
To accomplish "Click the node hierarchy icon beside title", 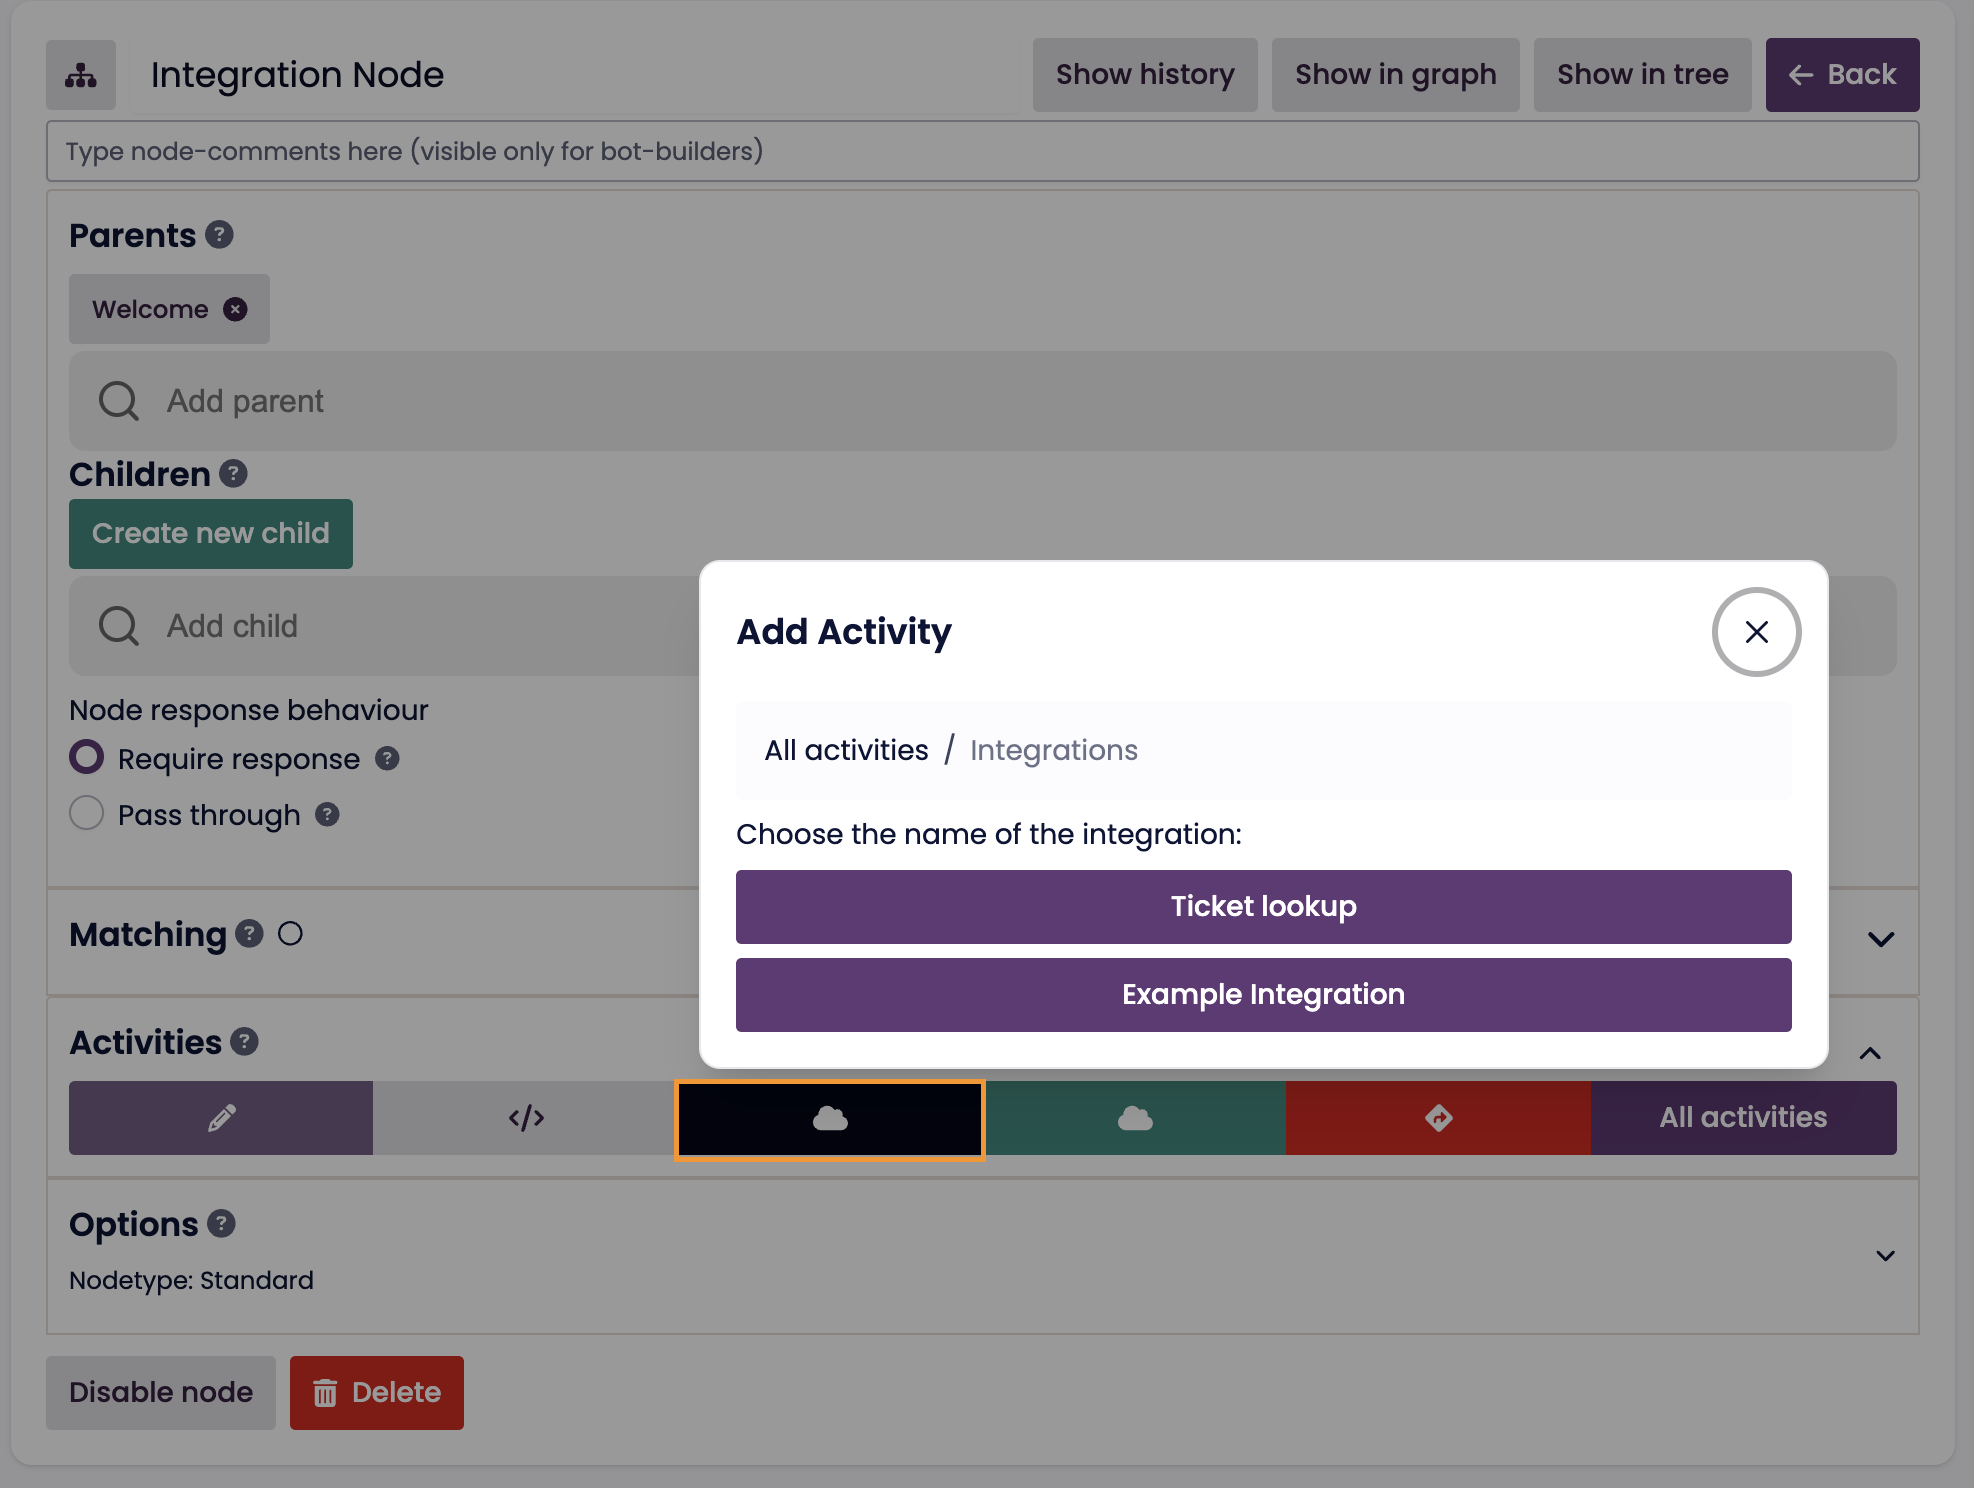I will [81, 75].
